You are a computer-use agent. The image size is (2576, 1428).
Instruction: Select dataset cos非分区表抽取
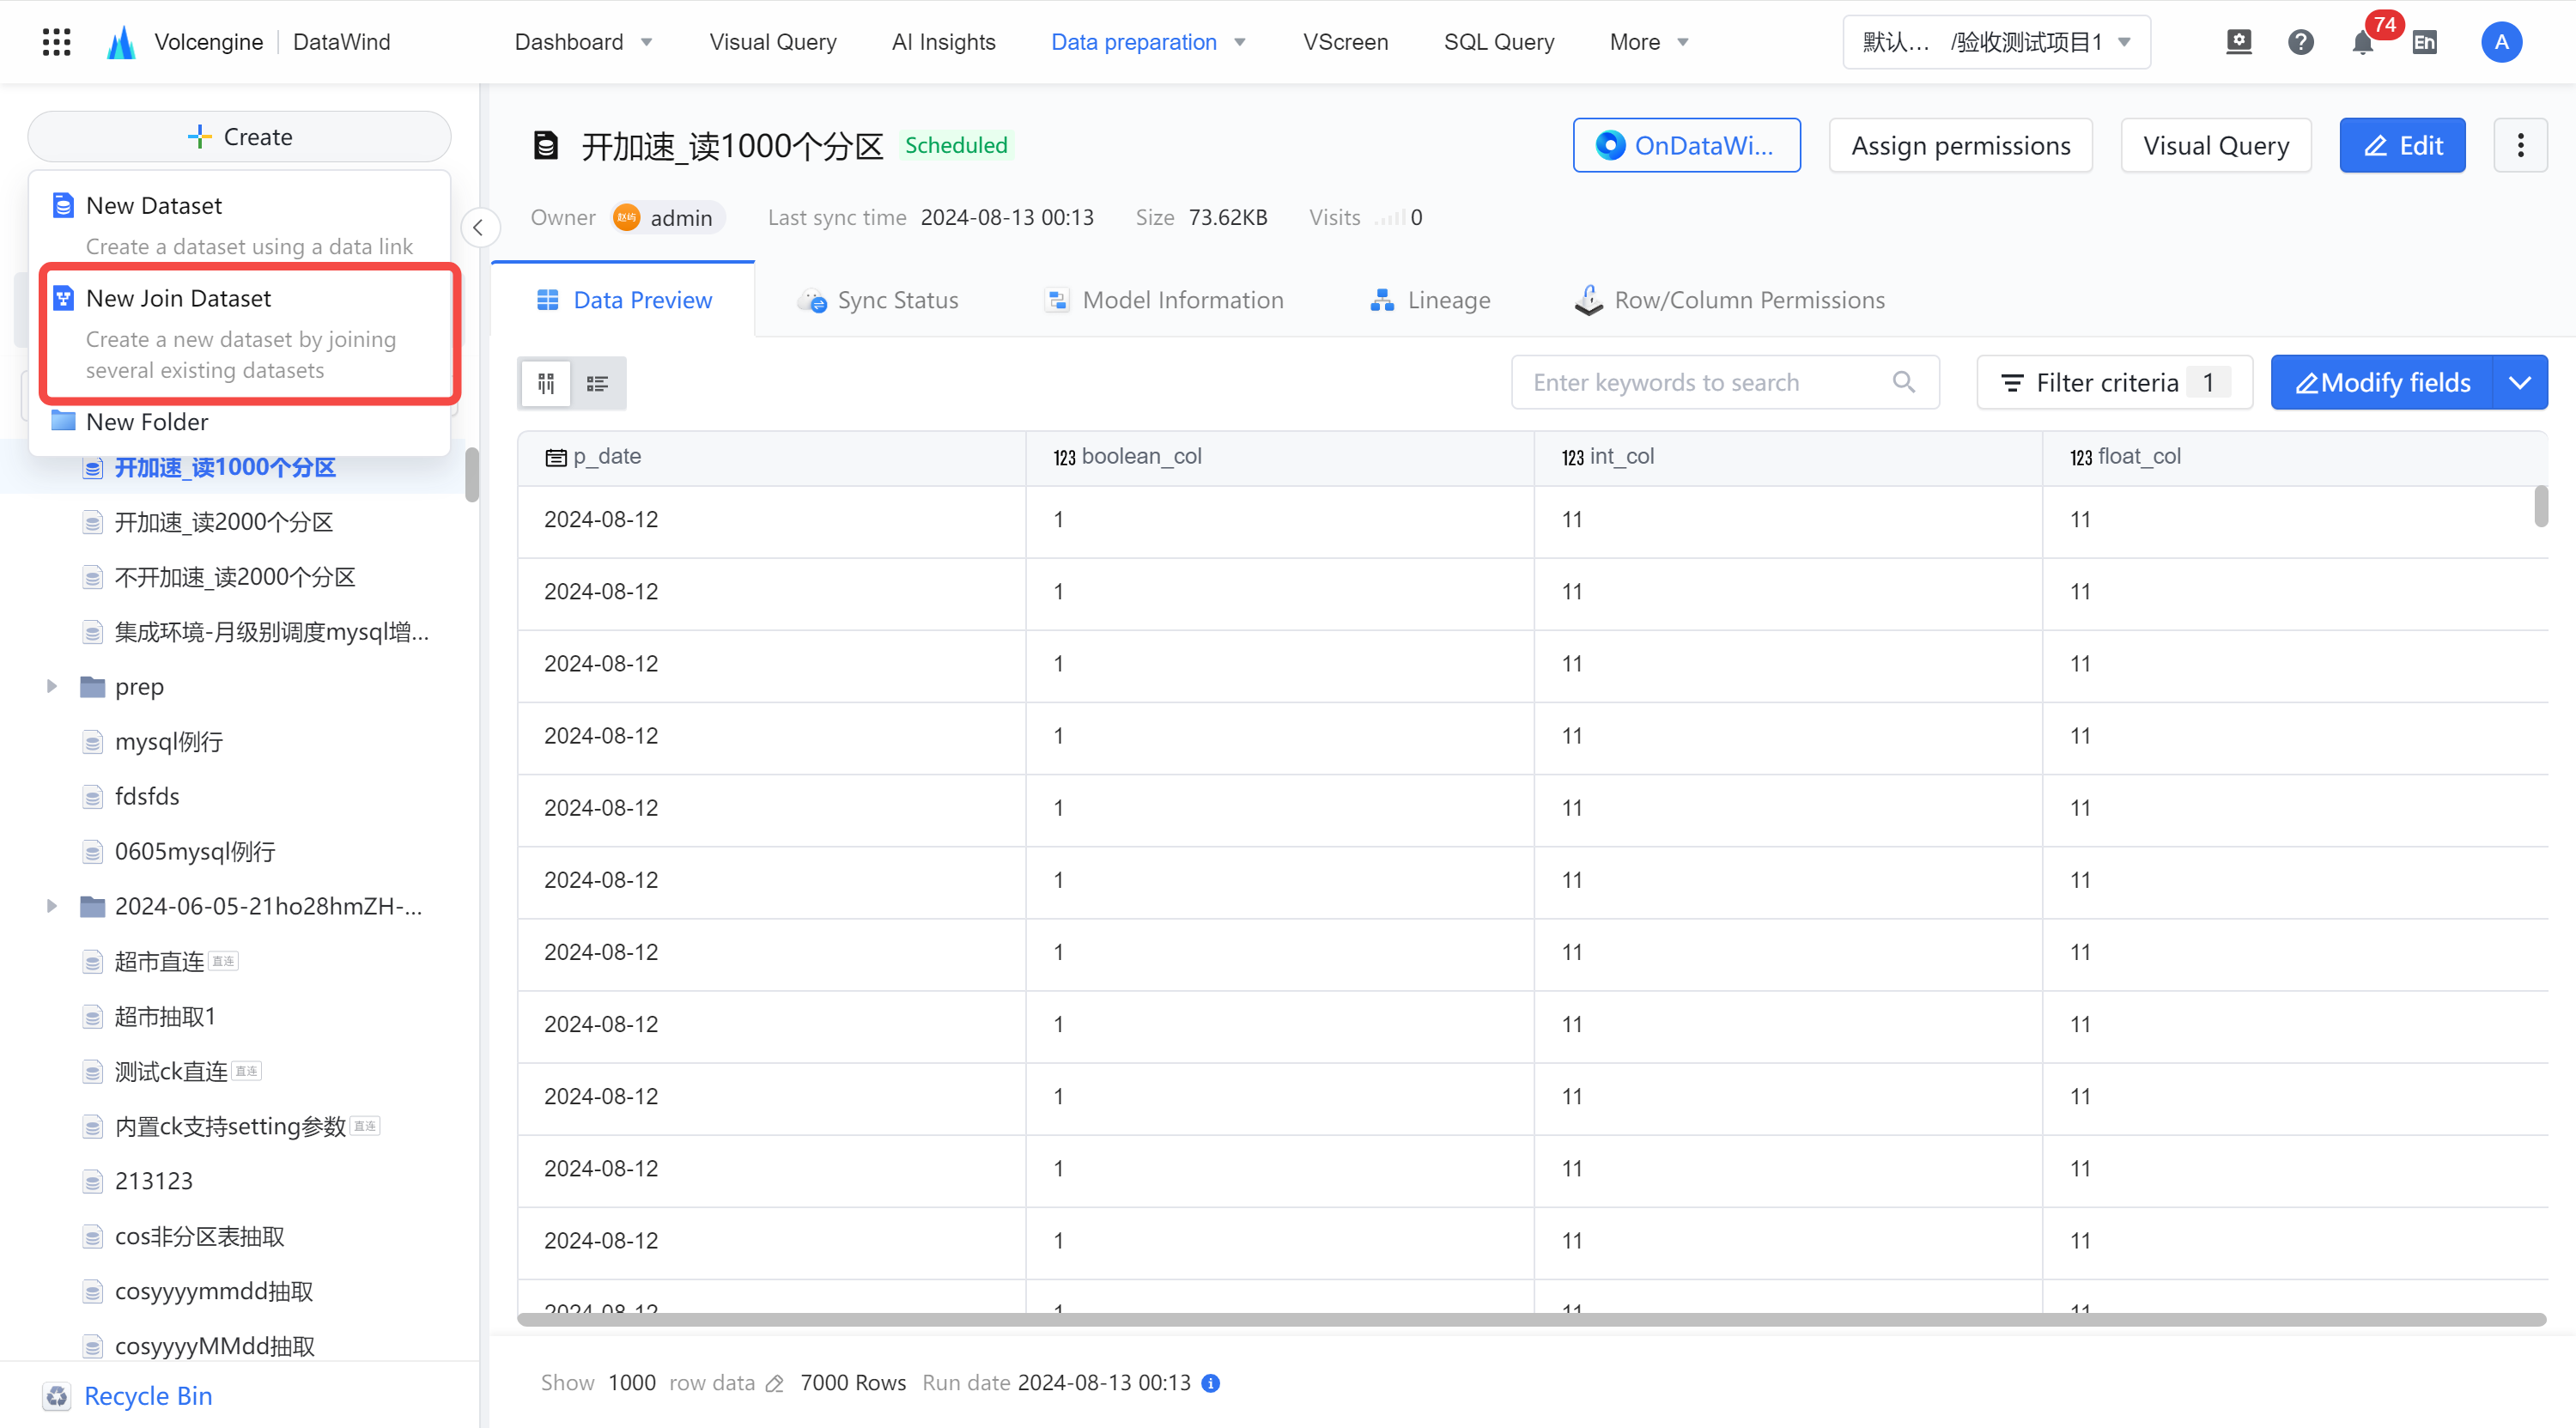click(200, 1236)
